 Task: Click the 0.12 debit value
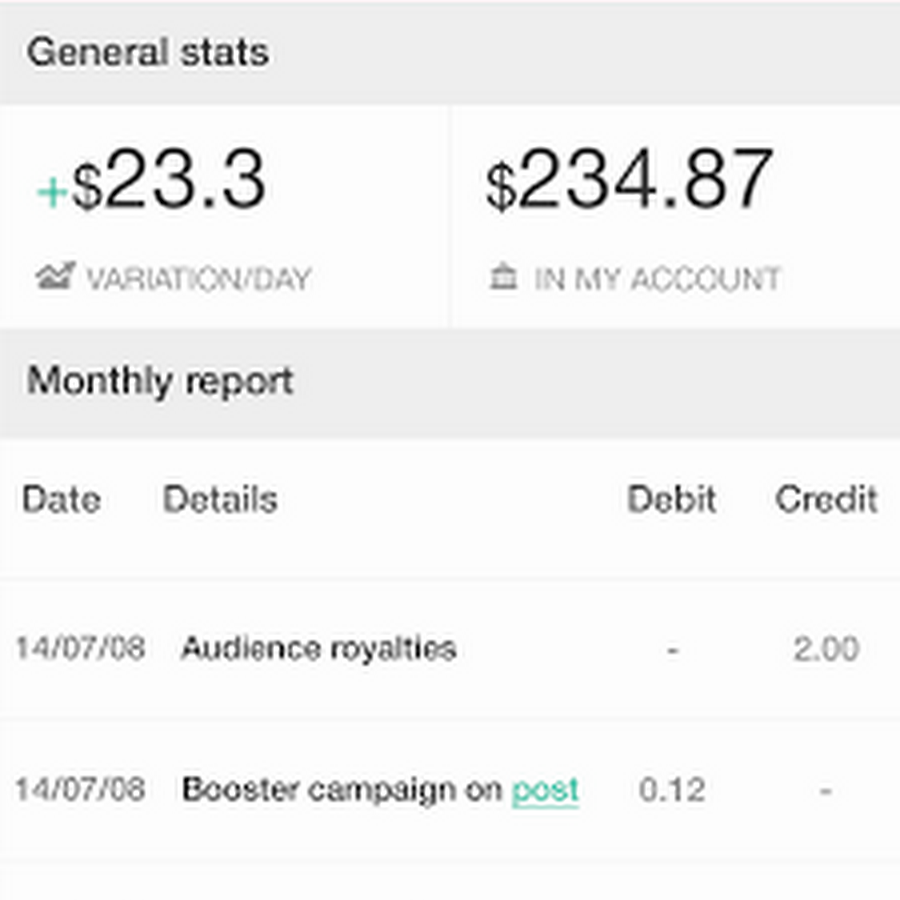(x=671, y=790)
